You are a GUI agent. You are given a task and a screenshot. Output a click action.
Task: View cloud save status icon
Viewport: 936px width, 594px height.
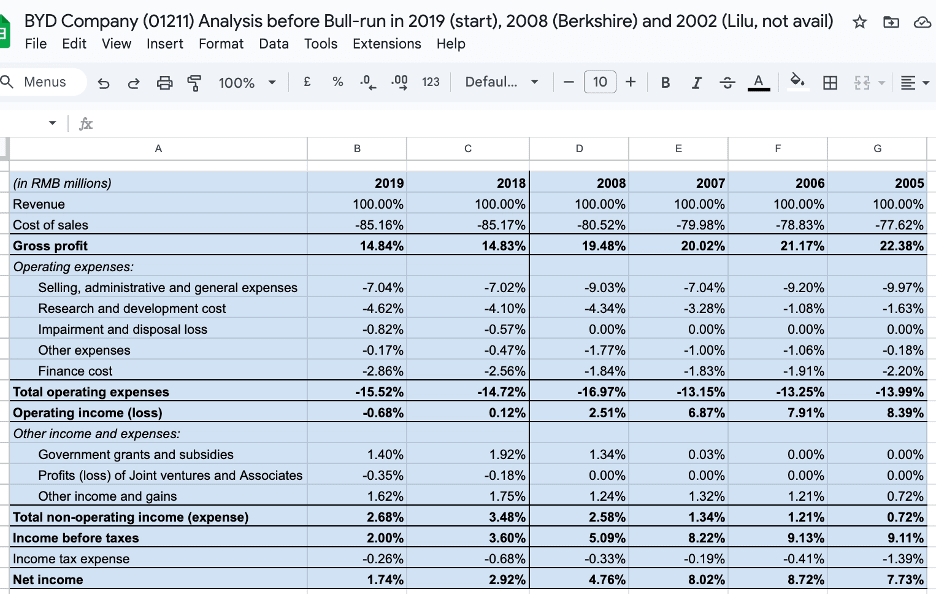point(922,22)
